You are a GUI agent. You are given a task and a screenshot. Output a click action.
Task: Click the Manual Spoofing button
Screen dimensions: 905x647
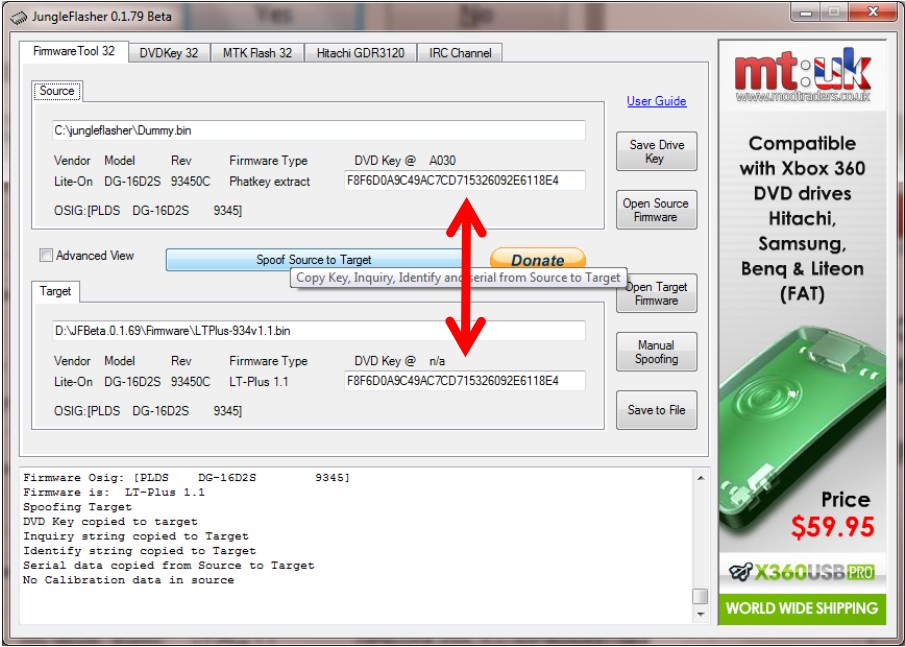pyautogui.click(x=656, y=351)
